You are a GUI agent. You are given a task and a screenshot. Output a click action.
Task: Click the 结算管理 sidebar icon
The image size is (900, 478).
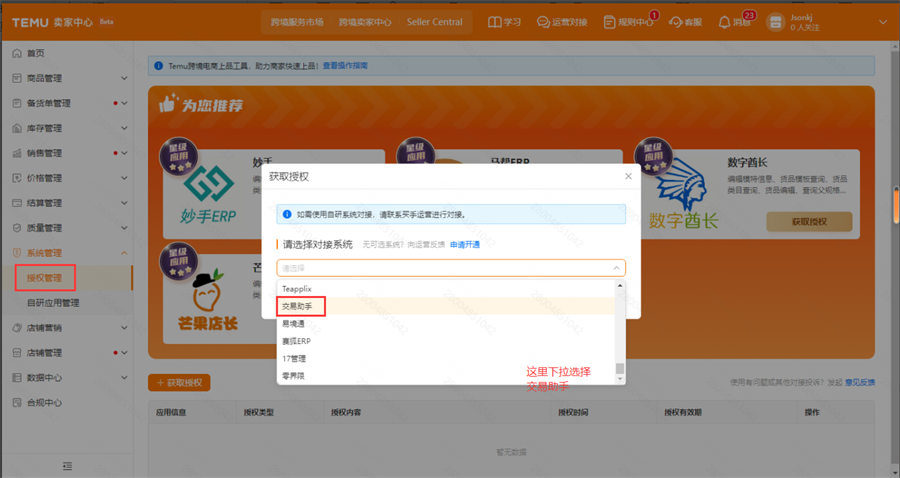[17, 203]
